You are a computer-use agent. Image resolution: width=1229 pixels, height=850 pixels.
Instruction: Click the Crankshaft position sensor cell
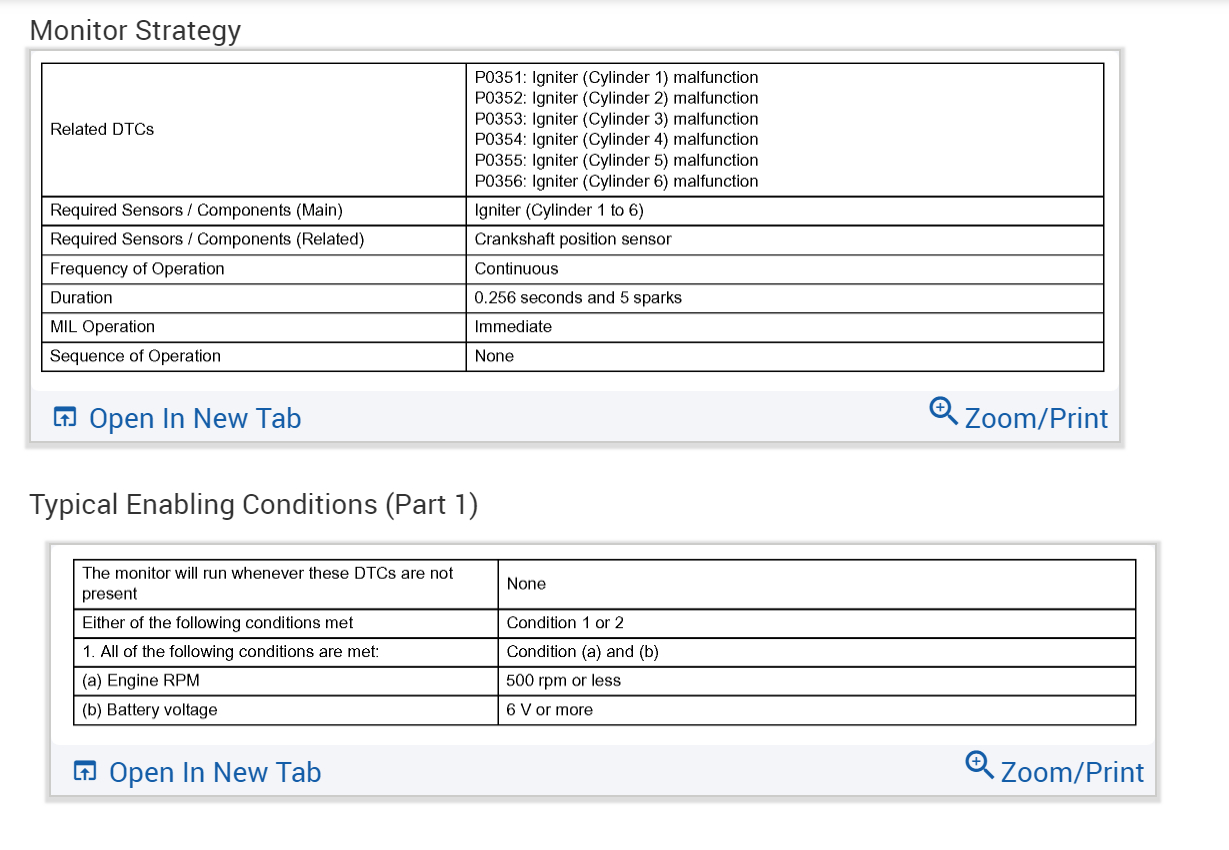click(x=573, y=239)
